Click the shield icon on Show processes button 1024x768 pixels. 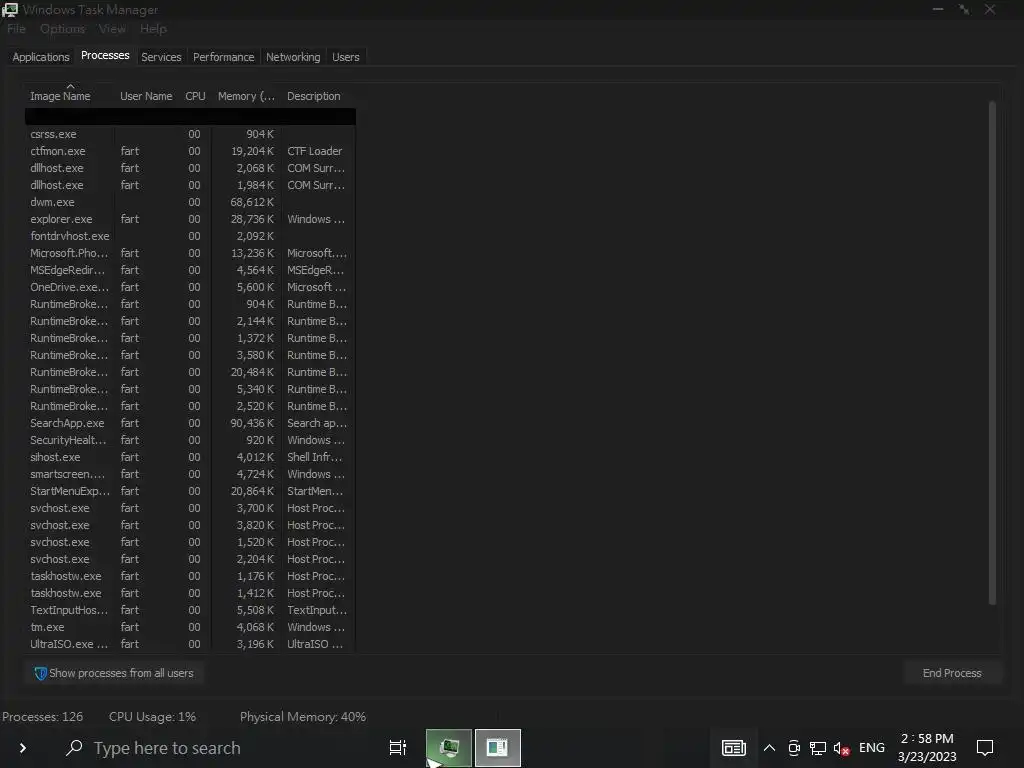(x=40, y=673)
